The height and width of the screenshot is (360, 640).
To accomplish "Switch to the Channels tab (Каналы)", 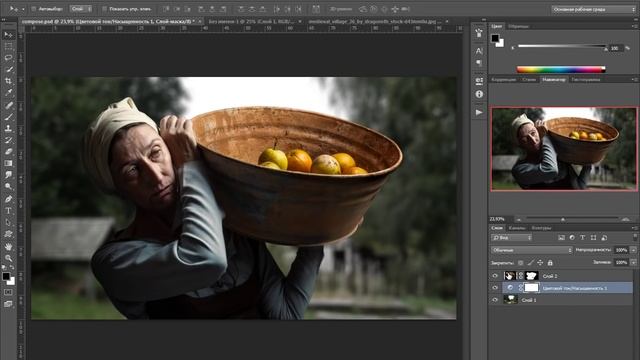I will point(517,228).
